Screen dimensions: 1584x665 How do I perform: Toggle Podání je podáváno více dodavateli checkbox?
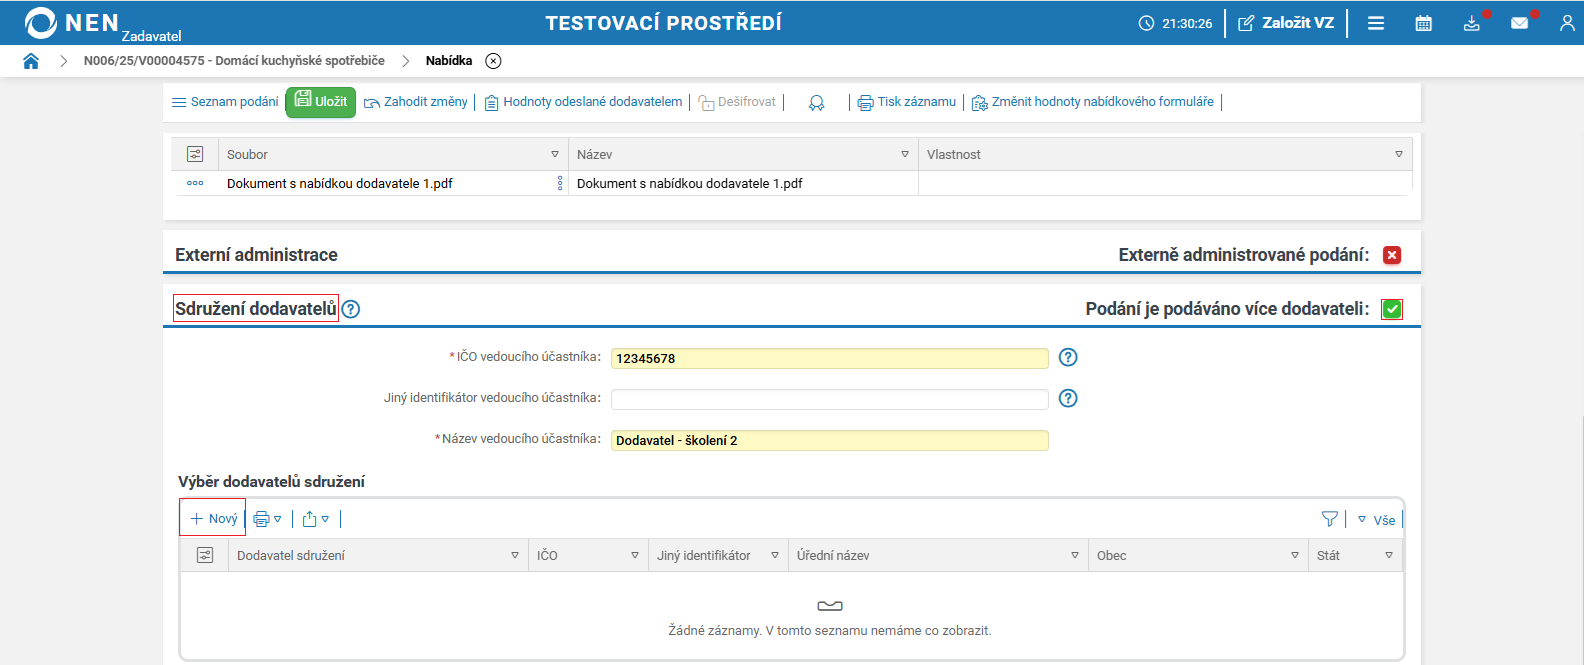pyautogui.click(x=1392, y=309)
